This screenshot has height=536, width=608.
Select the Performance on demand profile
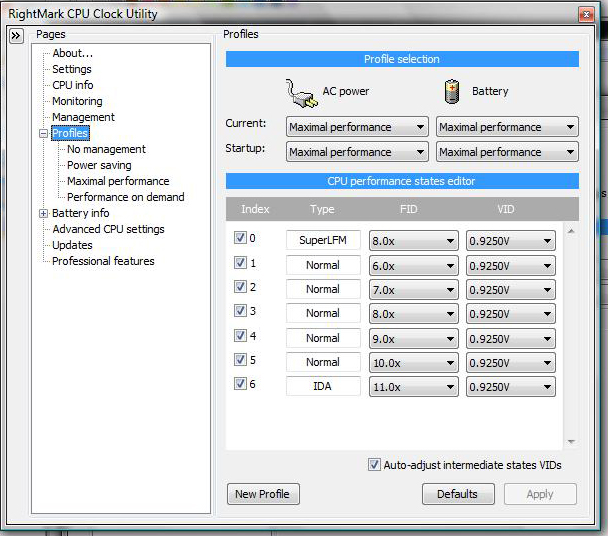126,197
